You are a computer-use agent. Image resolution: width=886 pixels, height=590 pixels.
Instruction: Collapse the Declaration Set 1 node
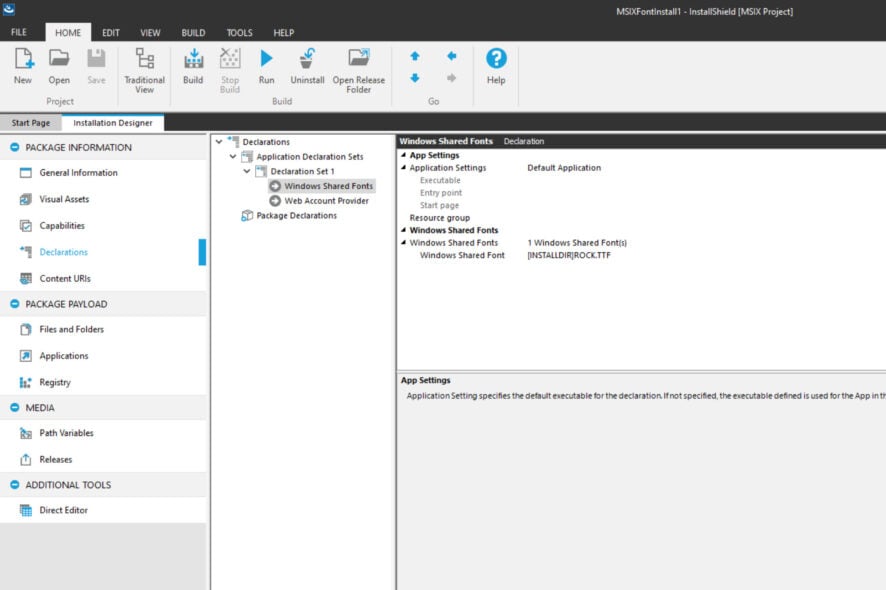[247, 171]
